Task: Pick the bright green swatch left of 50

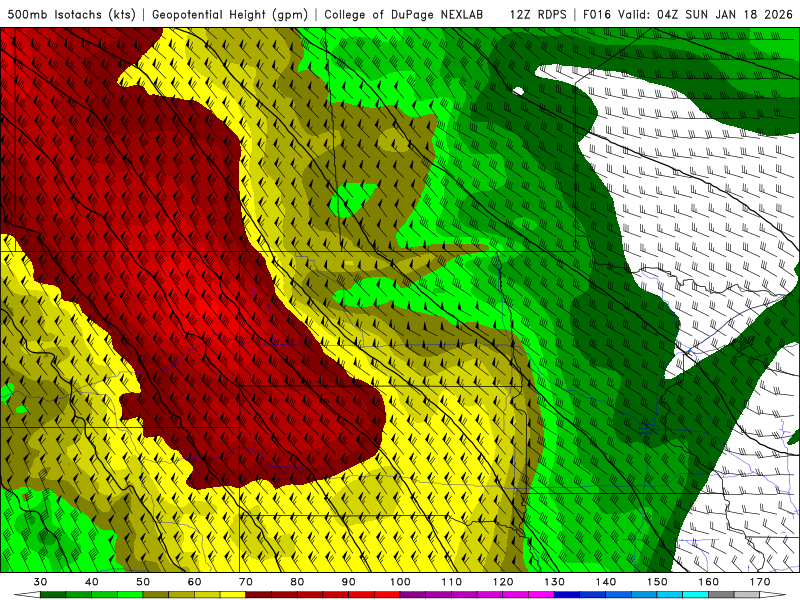Action: point(130,595)
